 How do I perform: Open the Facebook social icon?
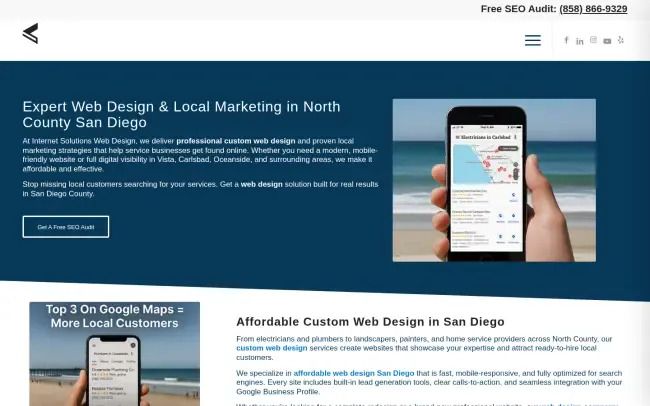click(x=566, y=40)
